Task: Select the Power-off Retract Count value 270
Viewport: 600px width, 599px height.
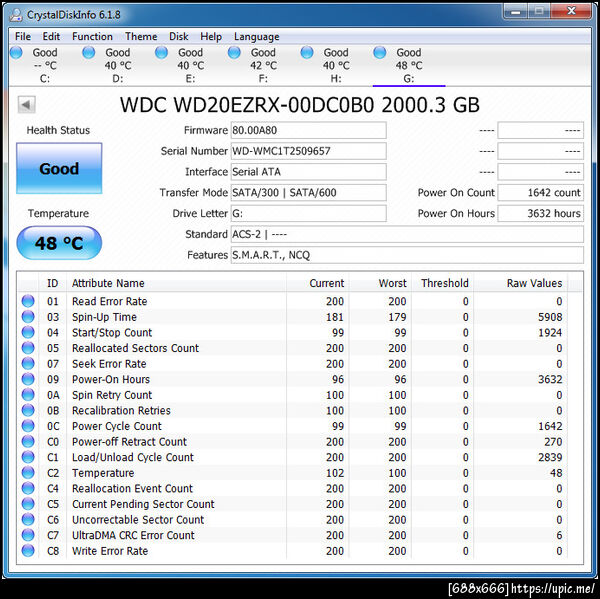Action: point(553,442)
